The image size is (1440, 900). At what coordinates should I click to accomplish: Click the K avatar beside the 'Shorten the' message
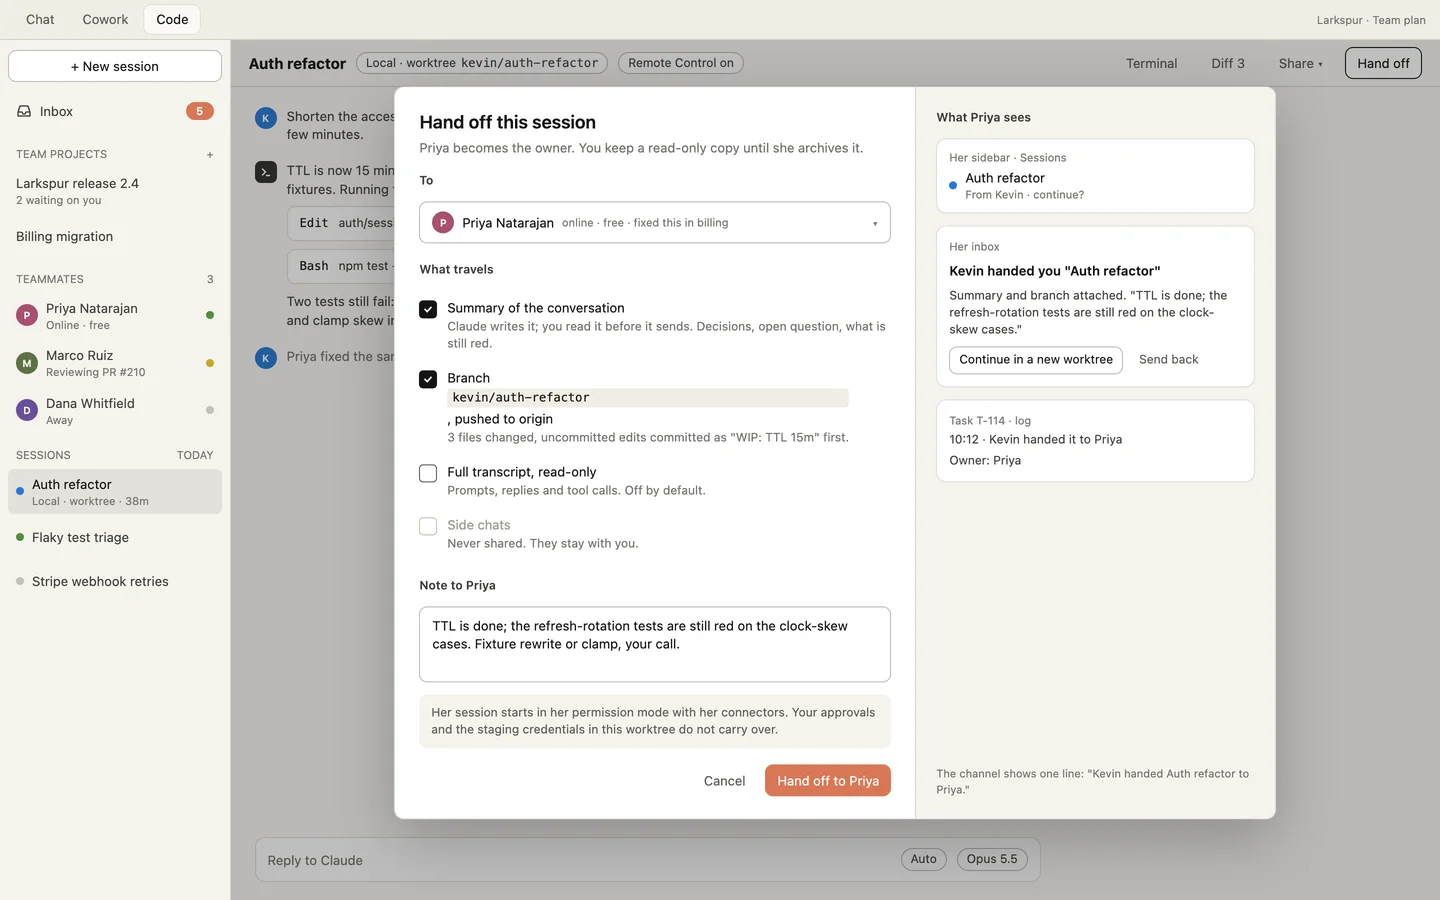(266, 118)
